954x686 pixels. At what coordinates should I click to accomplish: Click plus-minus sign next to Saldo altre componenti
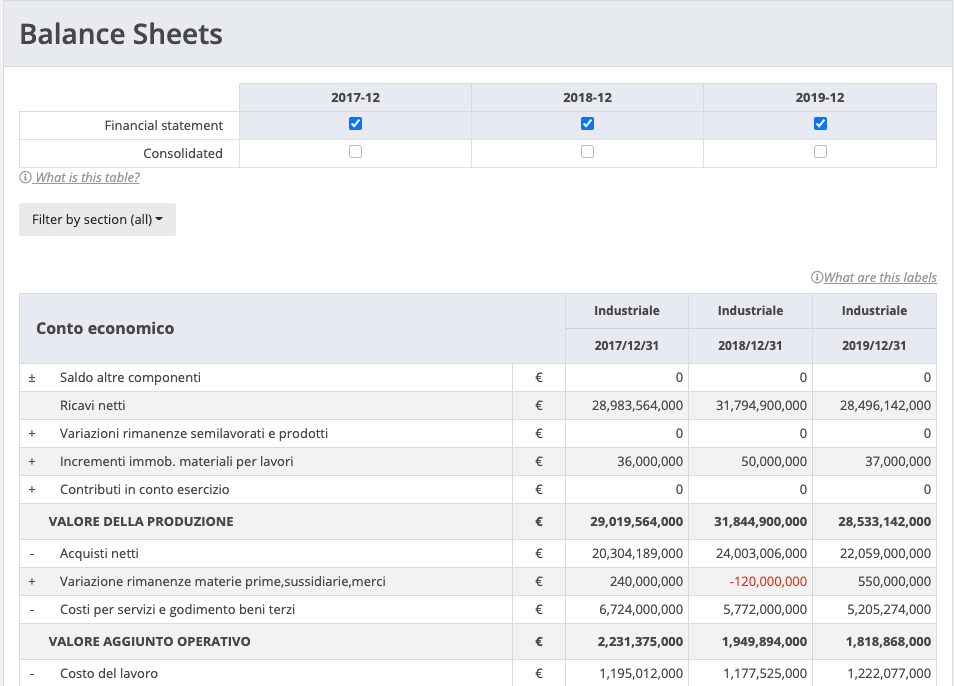point(32,378)
